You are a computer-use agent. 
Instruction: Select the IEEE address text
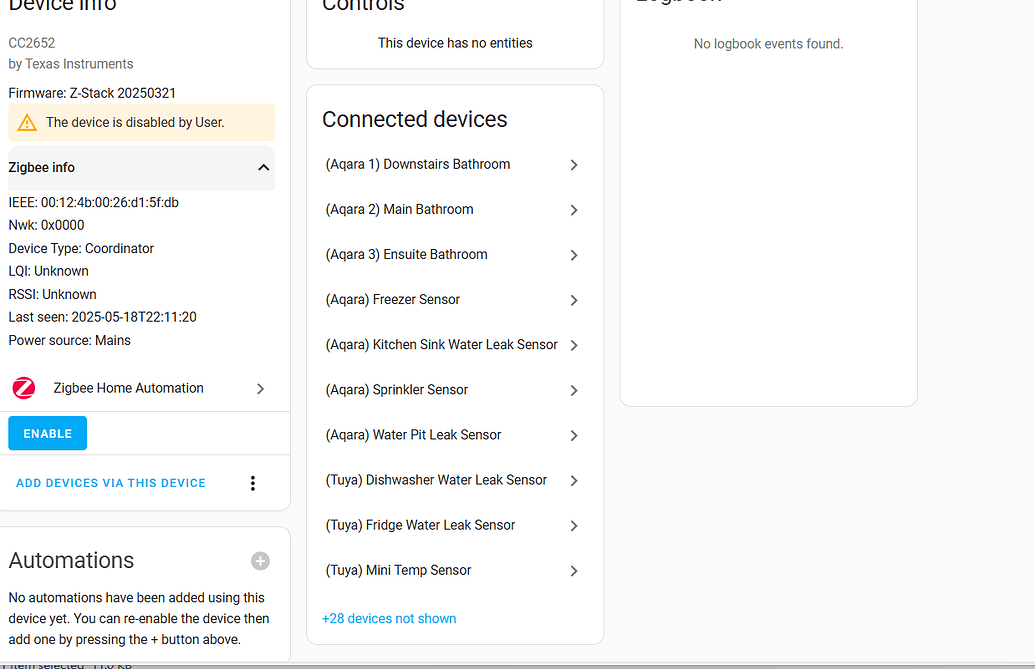(93, 203)
